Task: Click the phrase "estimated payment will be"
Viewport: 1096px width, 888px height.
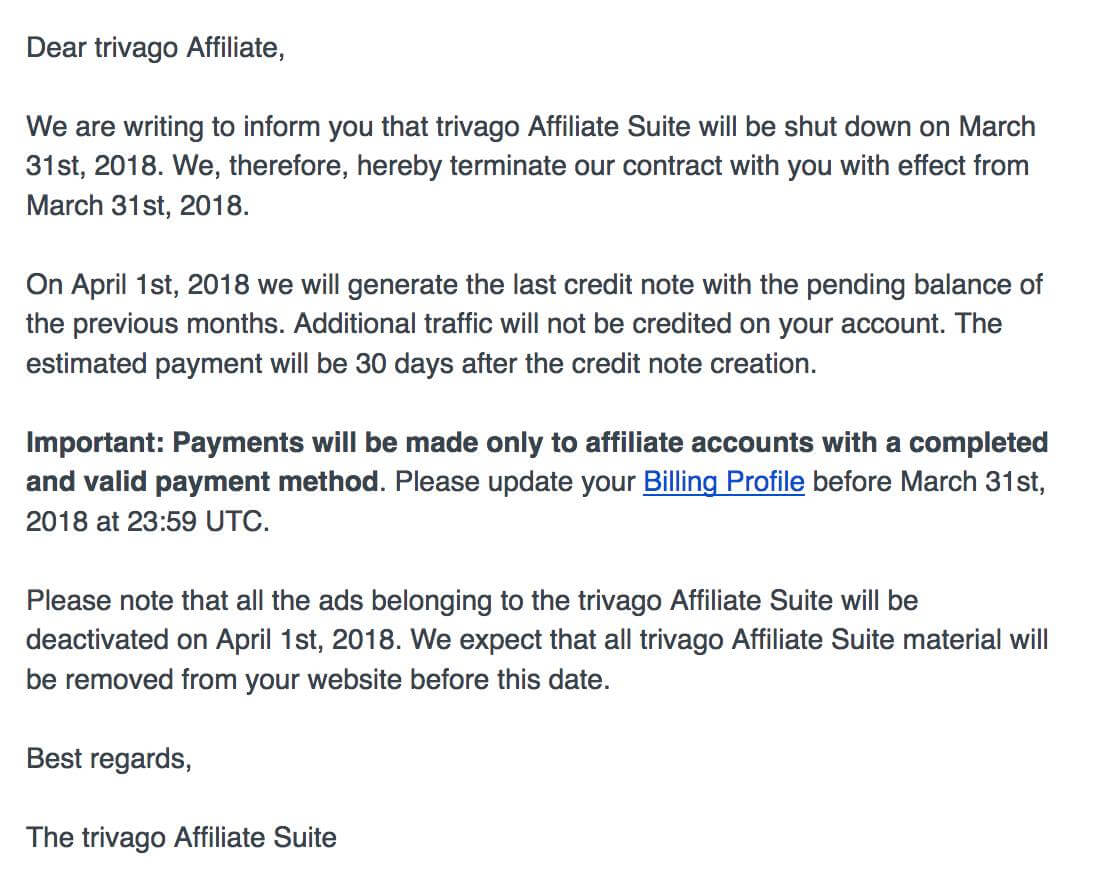Action: [x=187, y=364]
